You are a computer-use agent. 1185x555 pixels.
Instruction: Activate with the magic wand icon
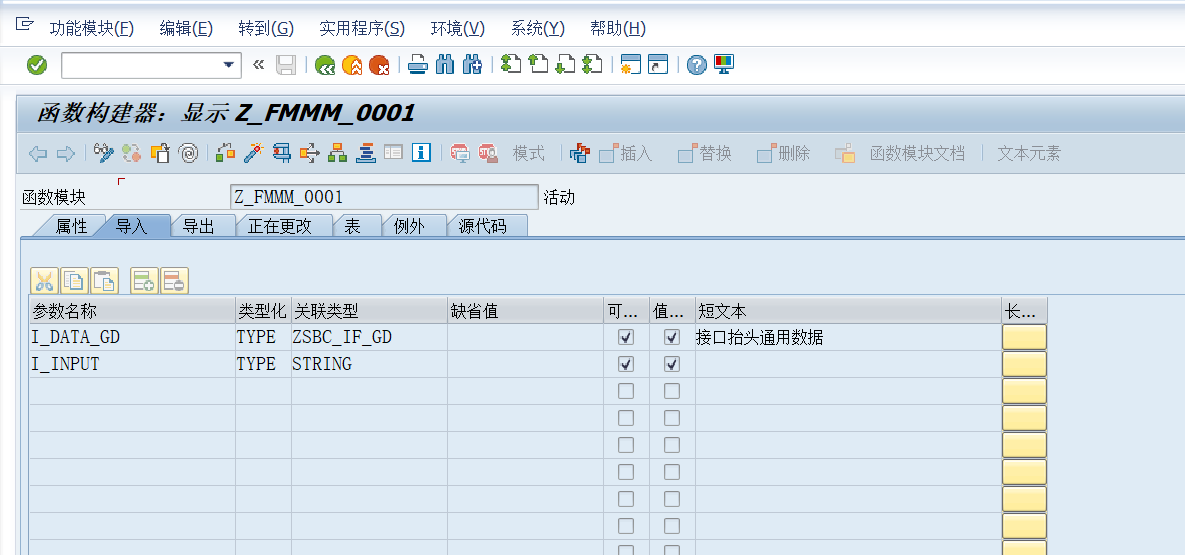point(253,153)
